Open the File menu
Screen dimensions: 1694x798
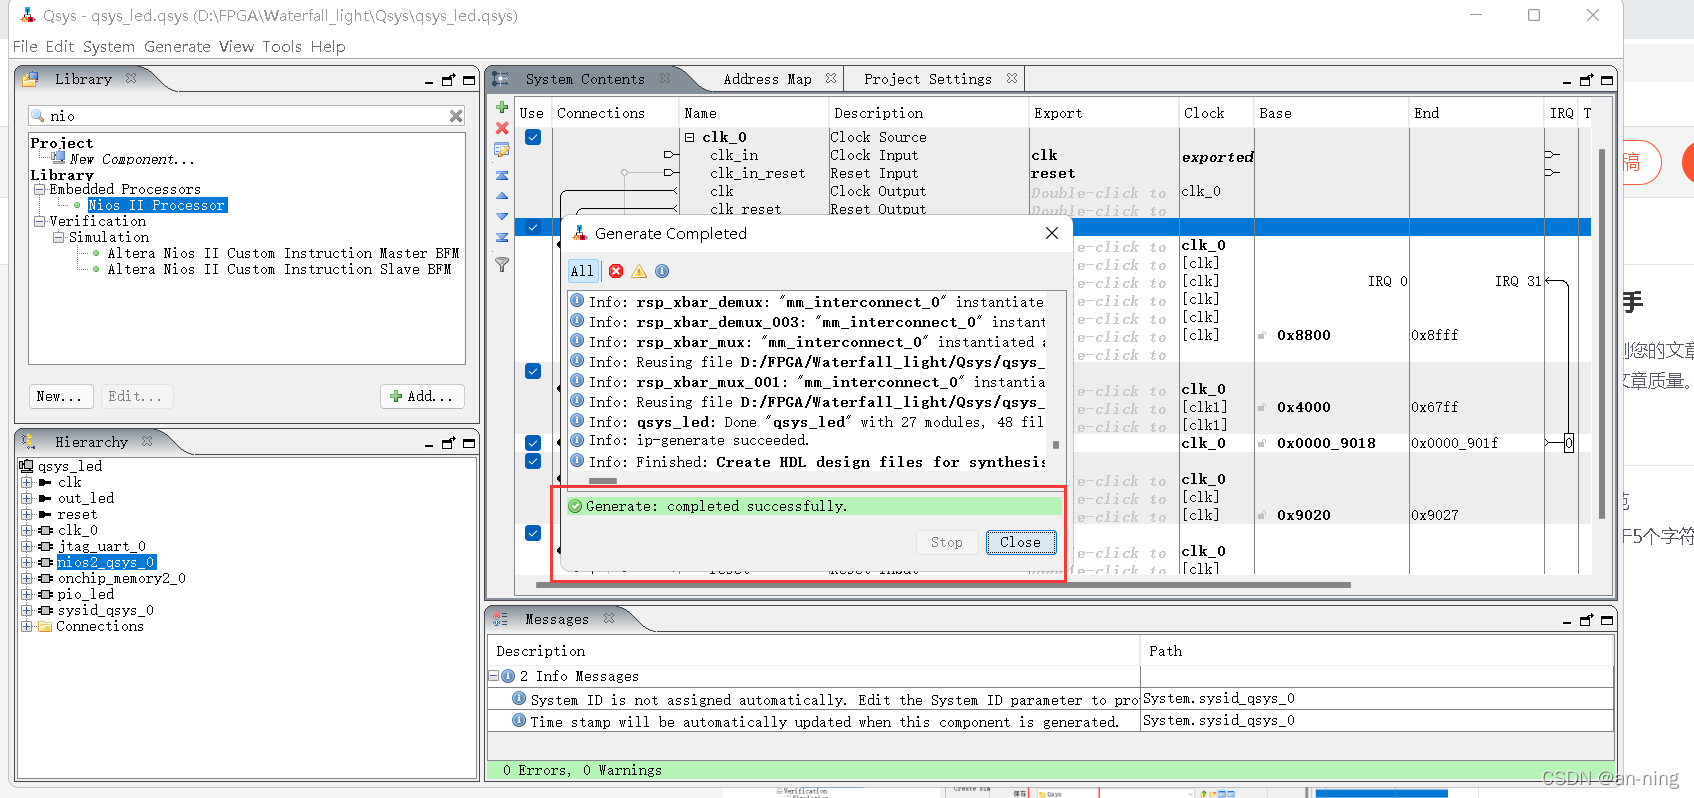[x=25, y=46]
